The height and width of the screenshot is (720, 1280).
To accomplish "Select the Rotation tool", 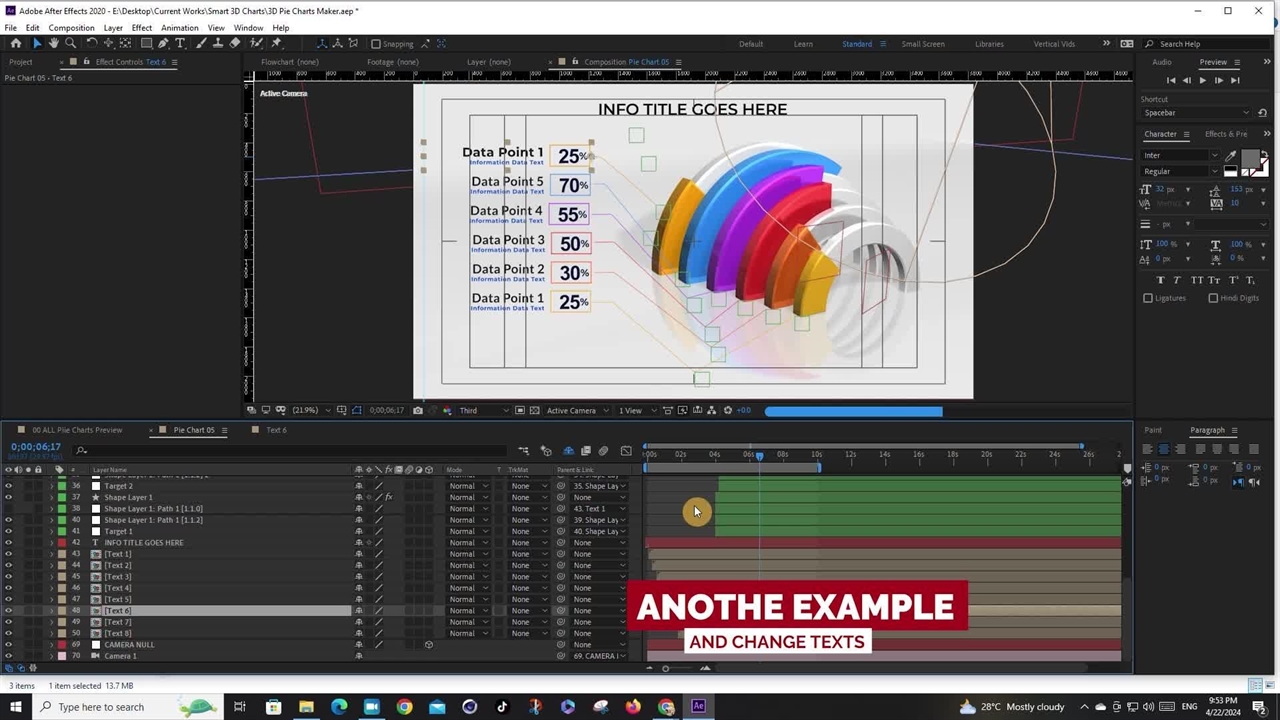I will tap(91, 43).
